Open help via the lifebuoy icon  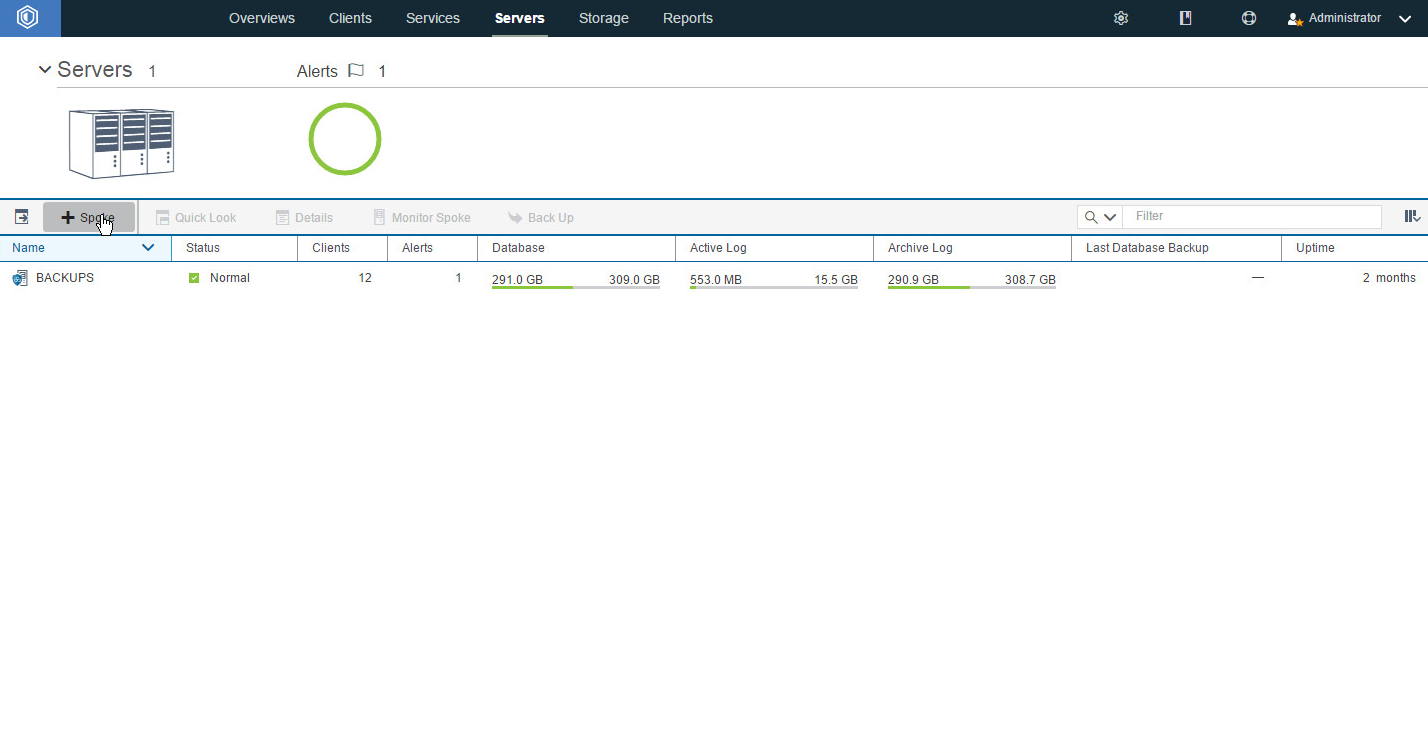[1249, 18]
